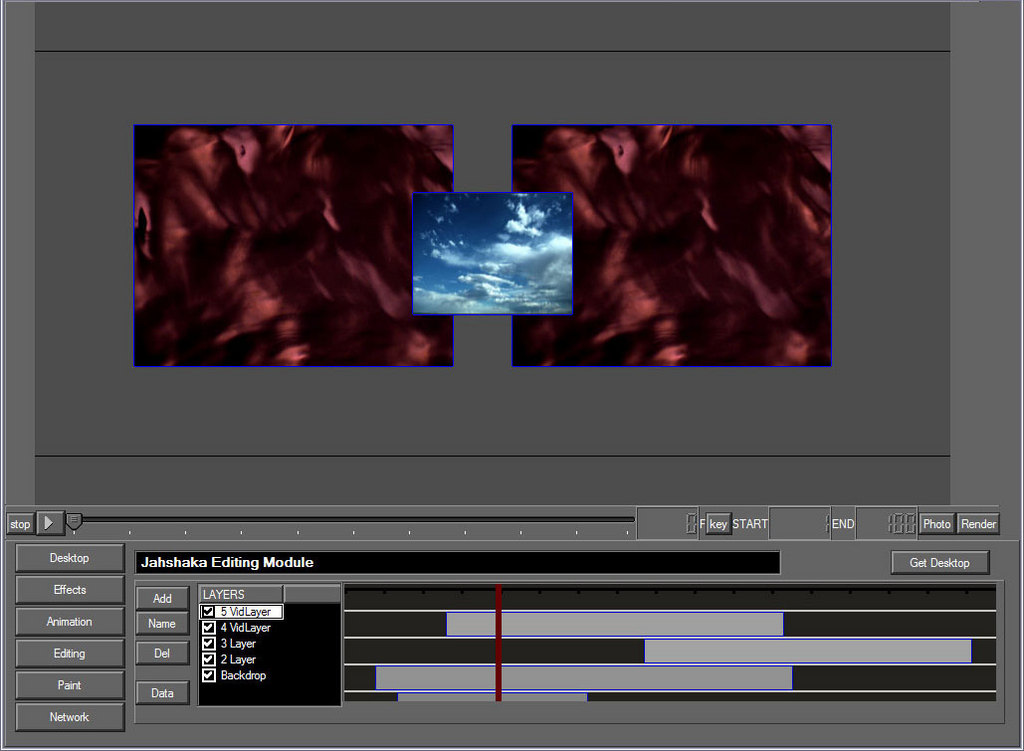Switch to the Paint module

point(70,686)
